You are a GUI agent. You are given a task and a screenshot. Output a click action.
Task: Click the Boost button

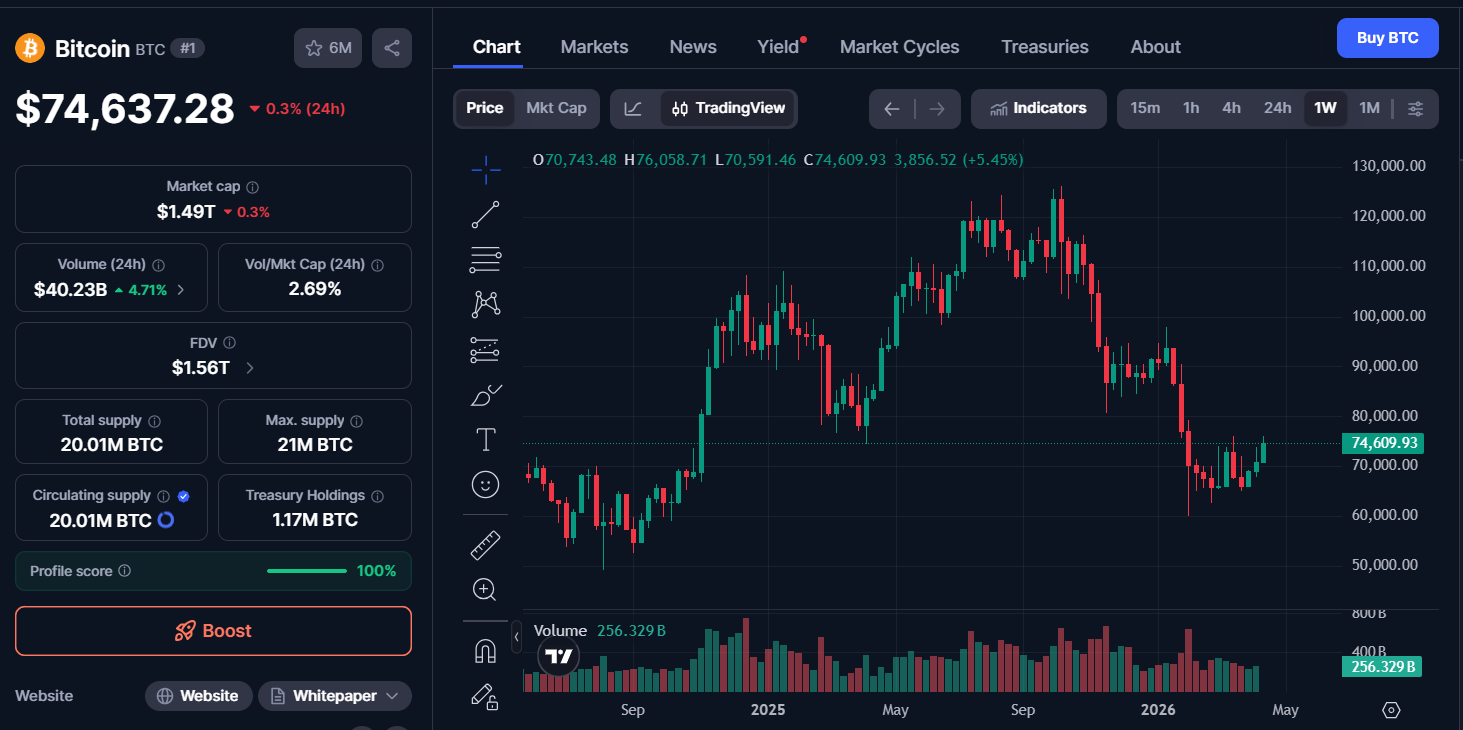(x=213, y=631)
